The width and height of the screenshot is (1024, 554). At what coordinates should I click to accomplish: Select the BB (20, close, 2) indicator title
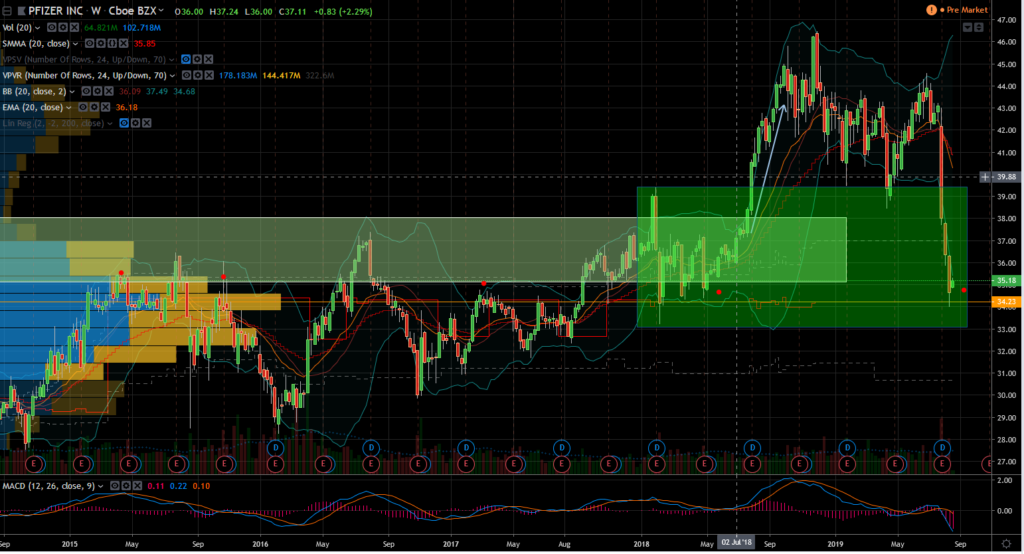34,91
